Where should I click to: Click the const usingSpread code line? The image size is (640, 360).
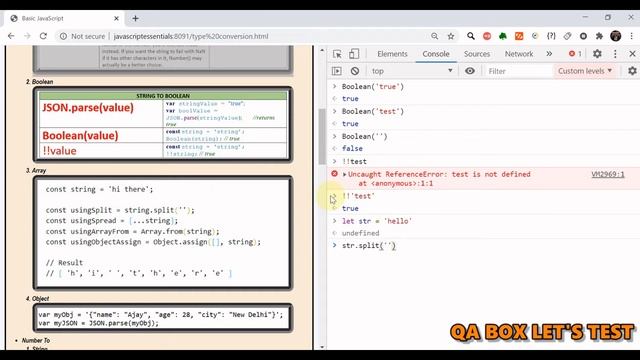point(112,221)
